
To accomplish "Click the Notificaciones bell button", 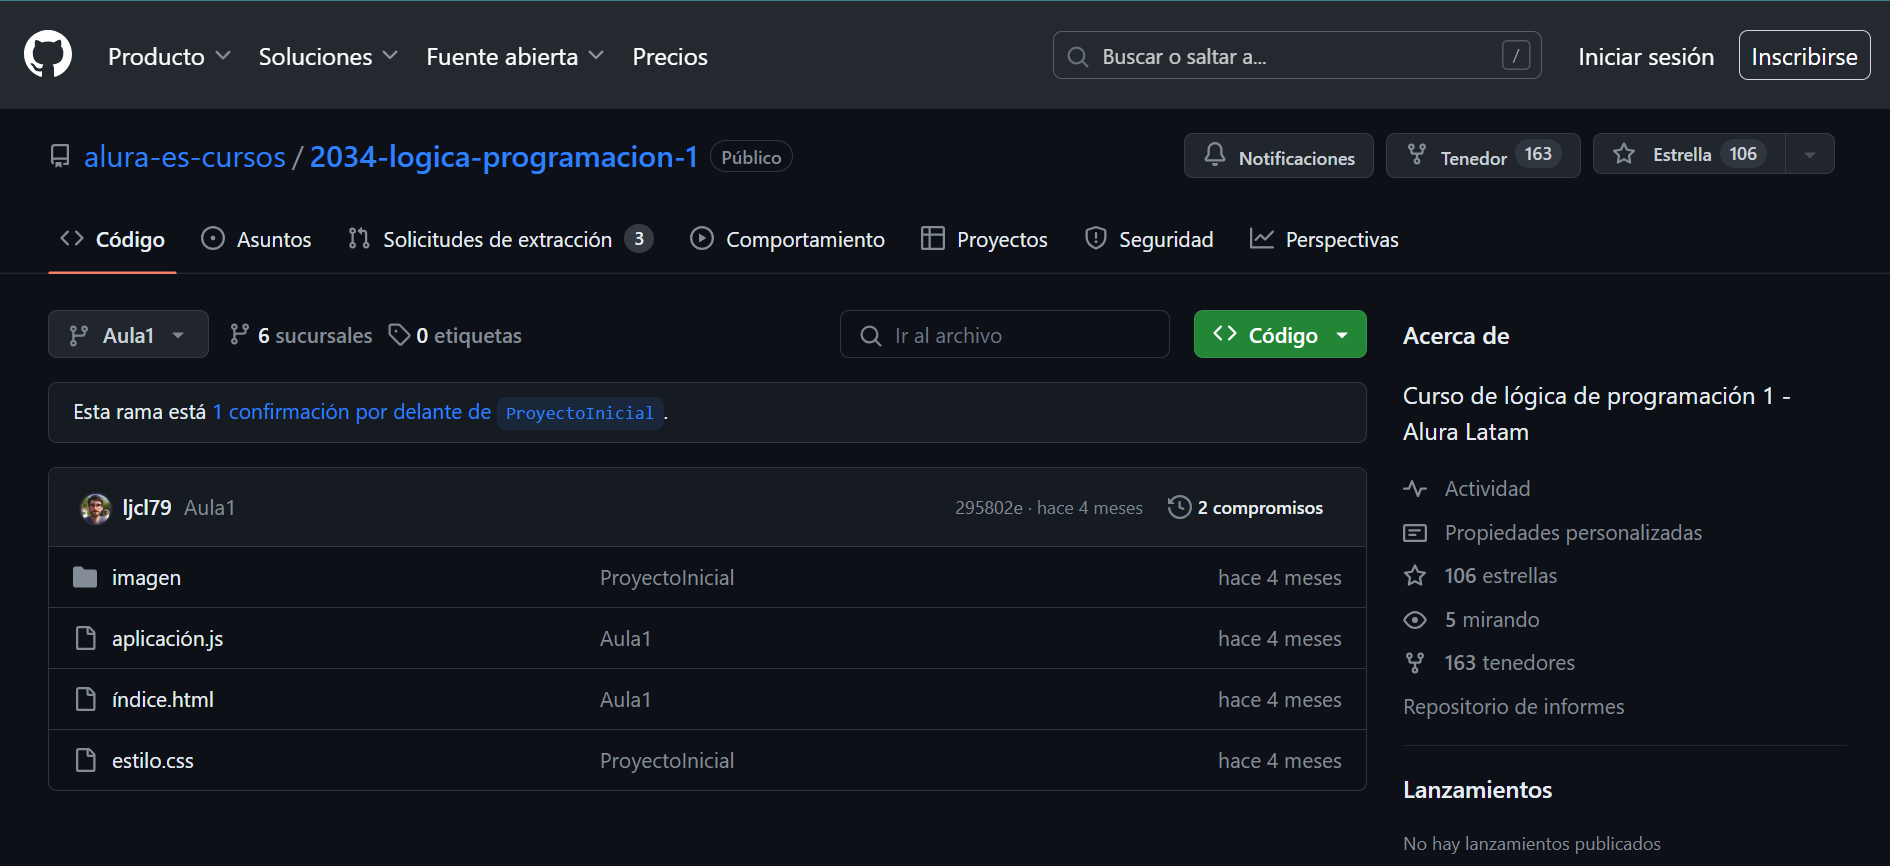I will [1278, 155].
